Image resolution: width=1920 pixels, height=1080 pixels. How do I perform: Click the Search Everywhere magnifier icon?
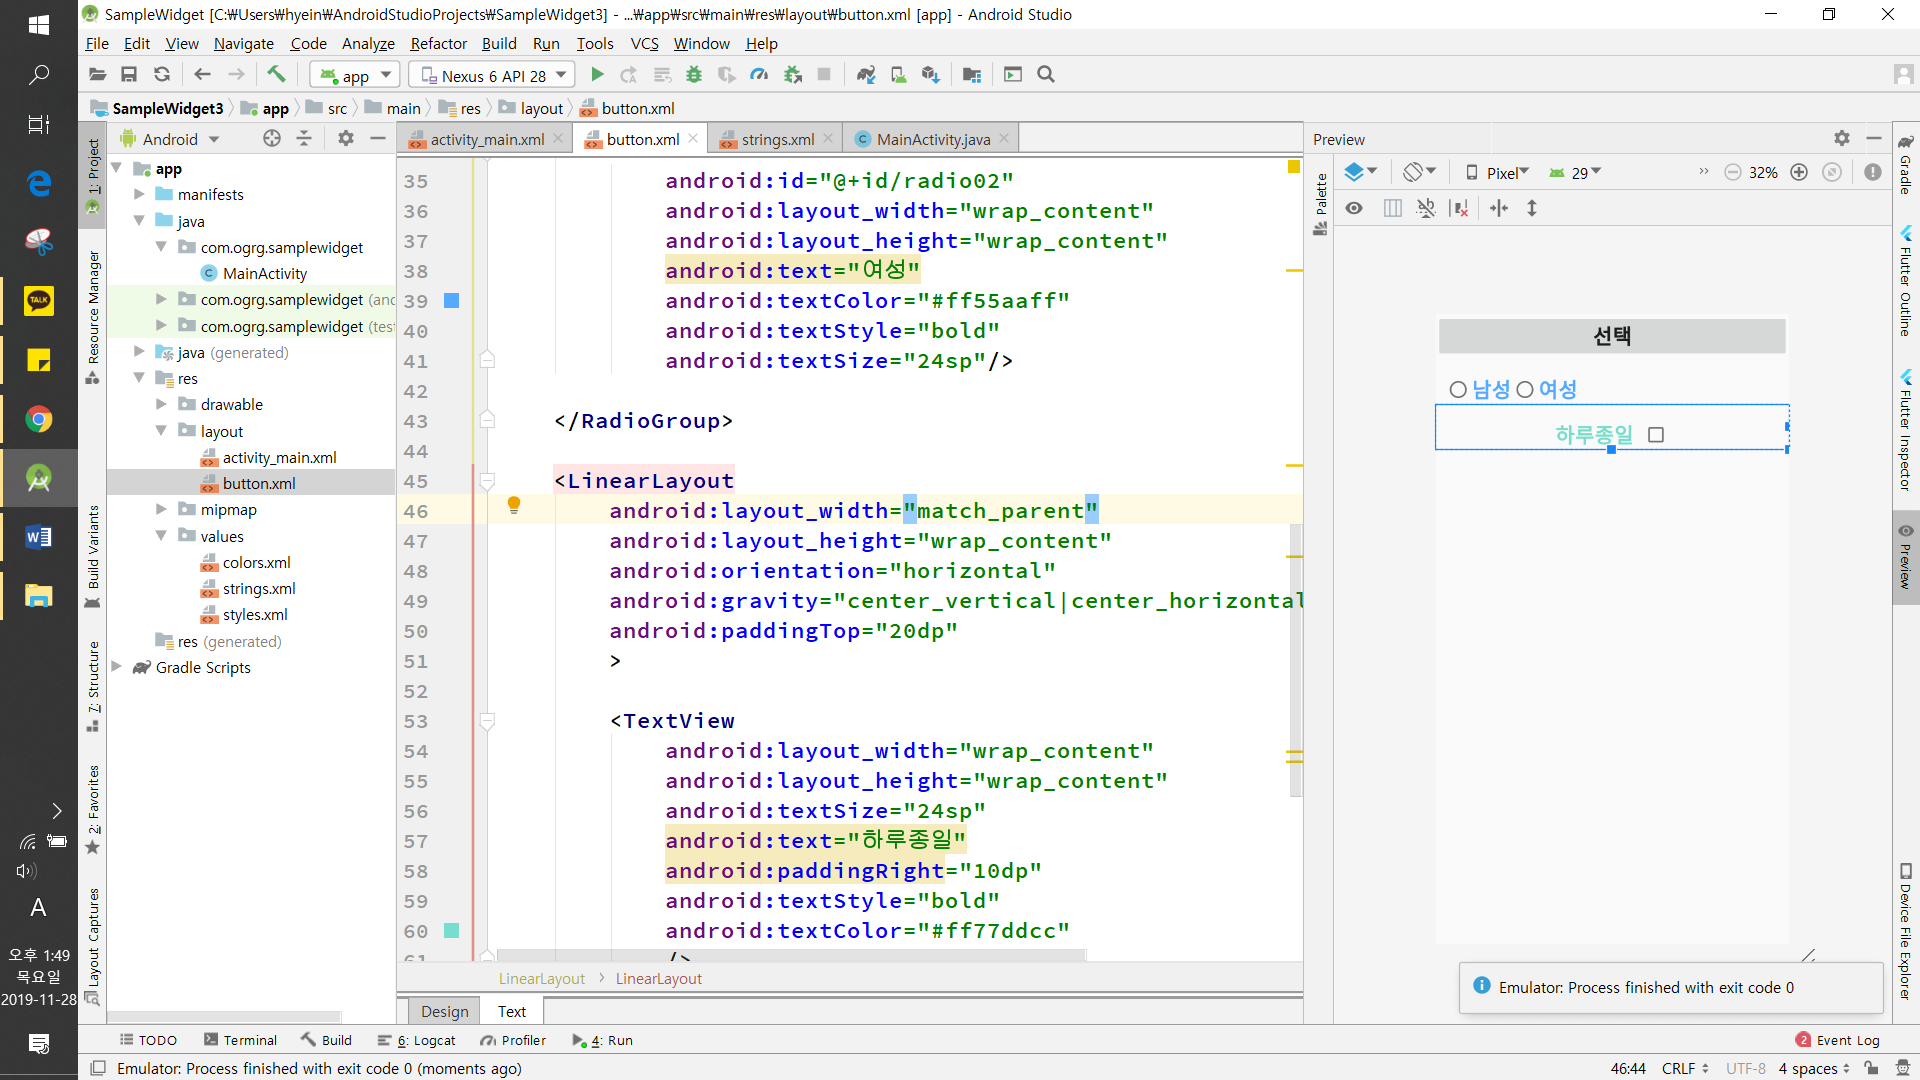1046,75
